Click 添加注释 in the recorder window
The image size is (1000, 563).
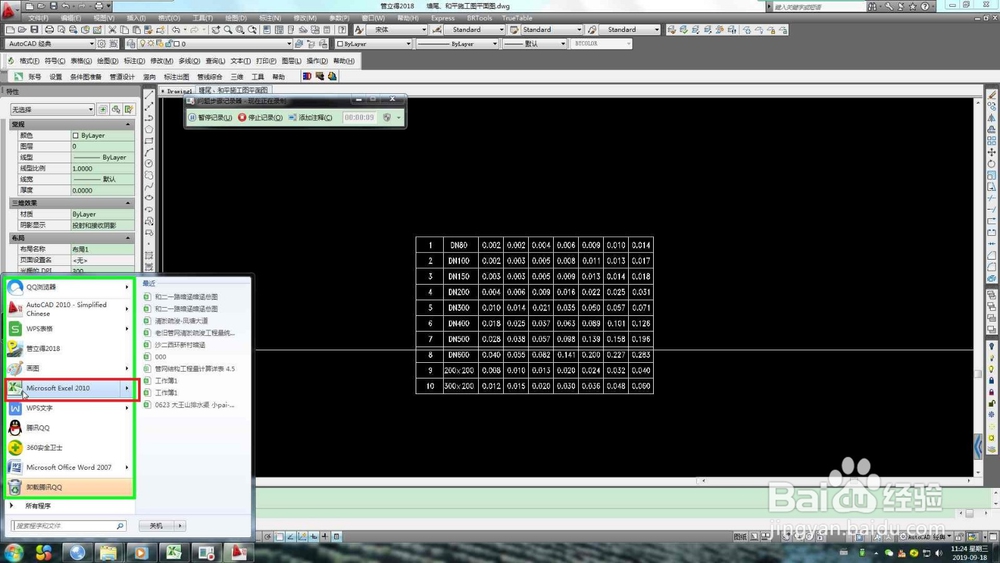tap(311, 117)
